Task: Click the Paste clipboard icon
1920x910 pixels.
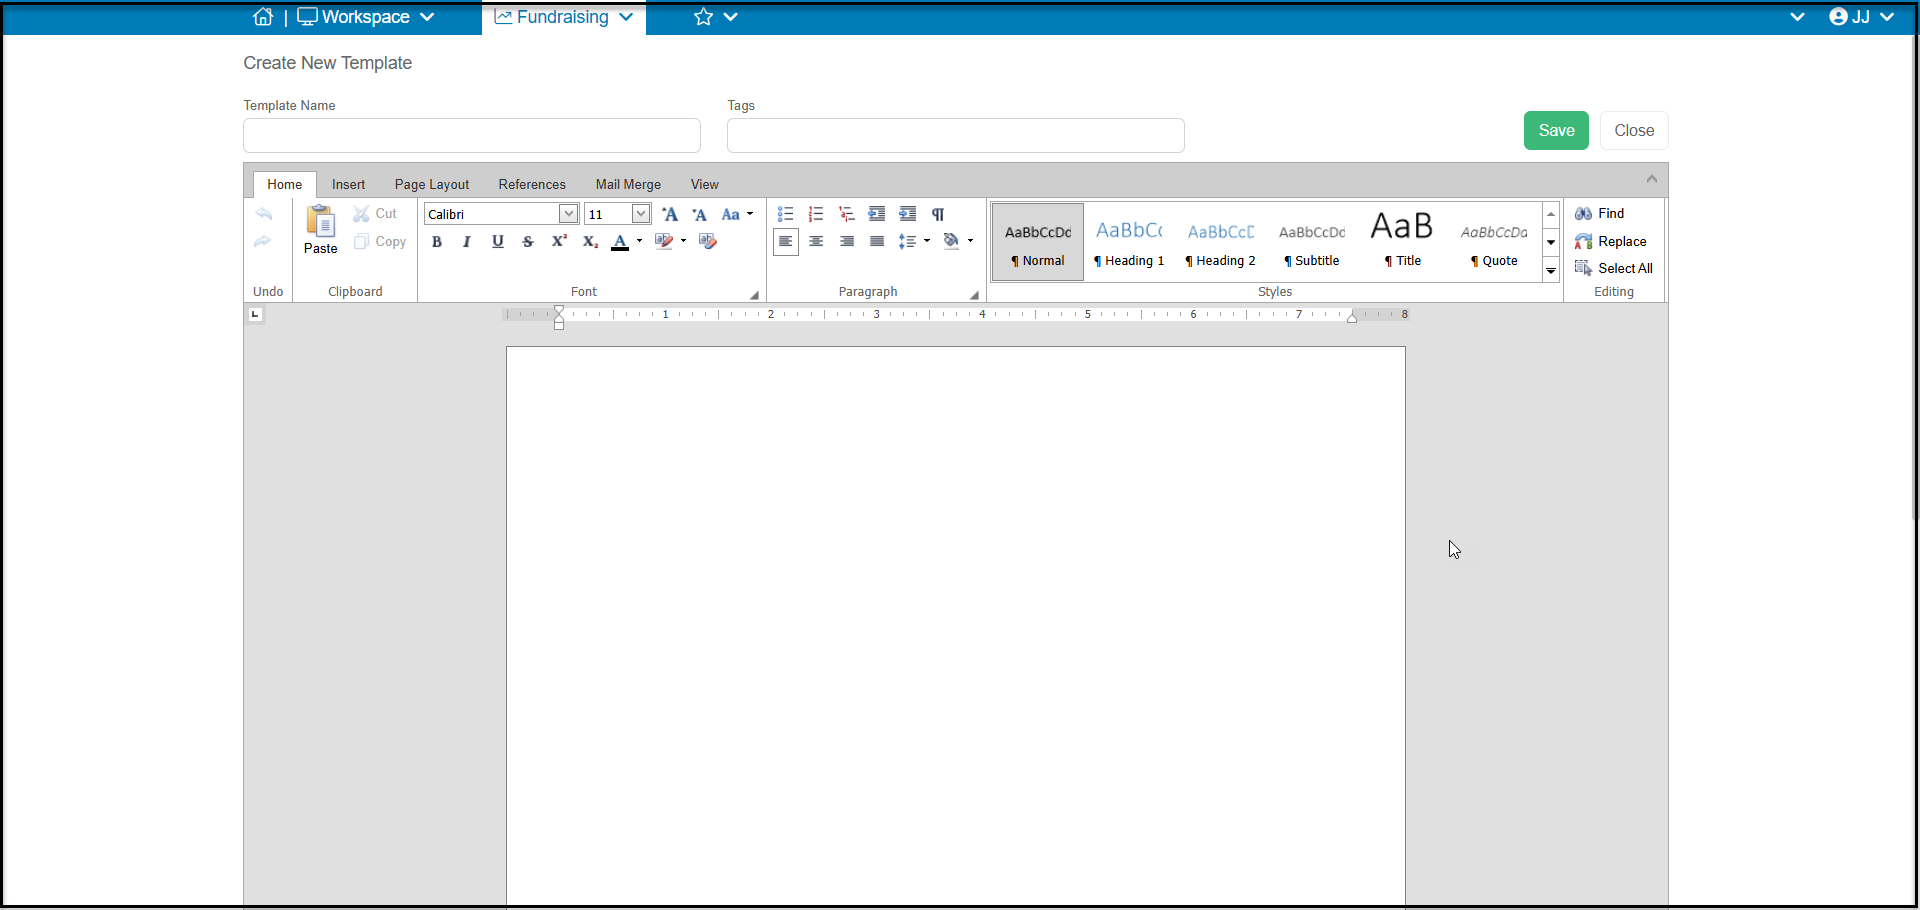Action: coord(321,220)
